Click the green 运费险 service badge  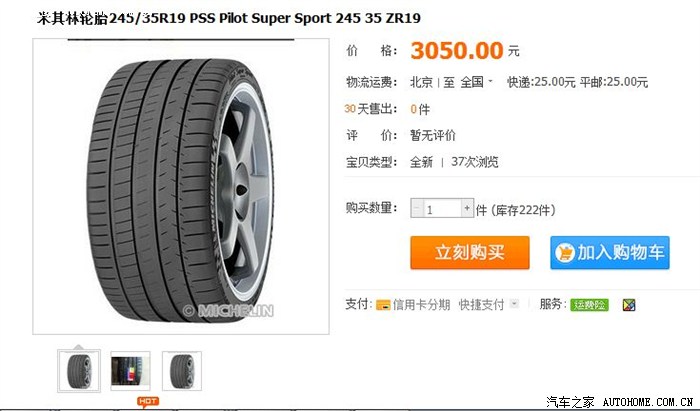pos(589,305)
